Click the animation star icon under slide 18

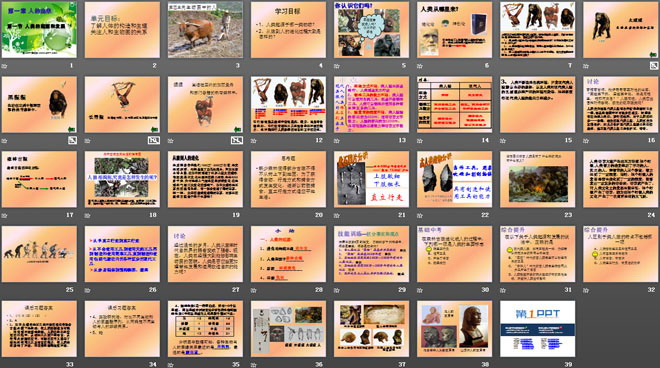88,216
